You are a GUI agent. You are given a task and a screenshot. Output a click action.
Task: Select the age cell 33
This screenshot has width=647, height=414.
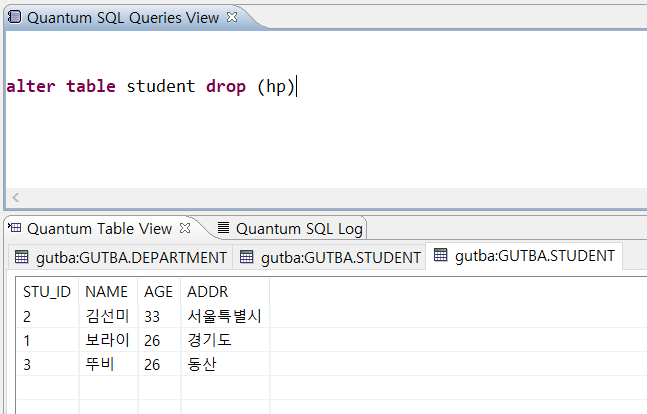tap(159, 316)
